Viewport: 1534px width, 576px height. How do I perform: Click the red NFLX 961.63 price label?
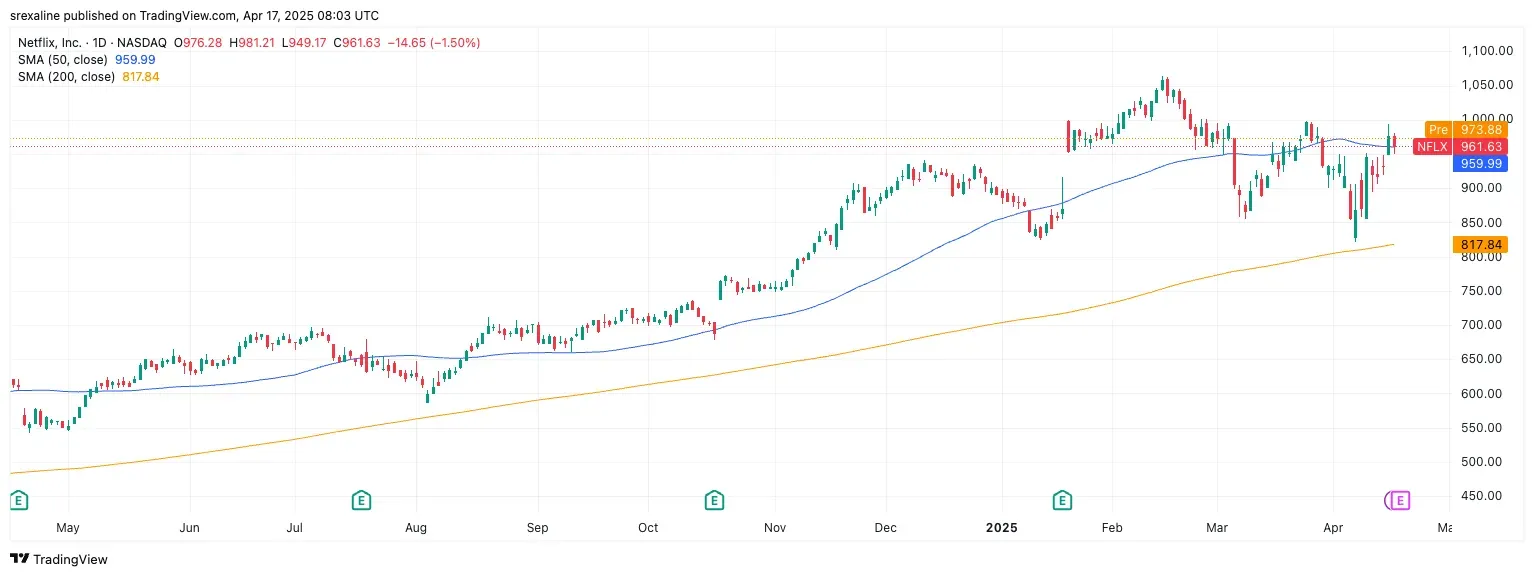click(x=1461, y=146)
